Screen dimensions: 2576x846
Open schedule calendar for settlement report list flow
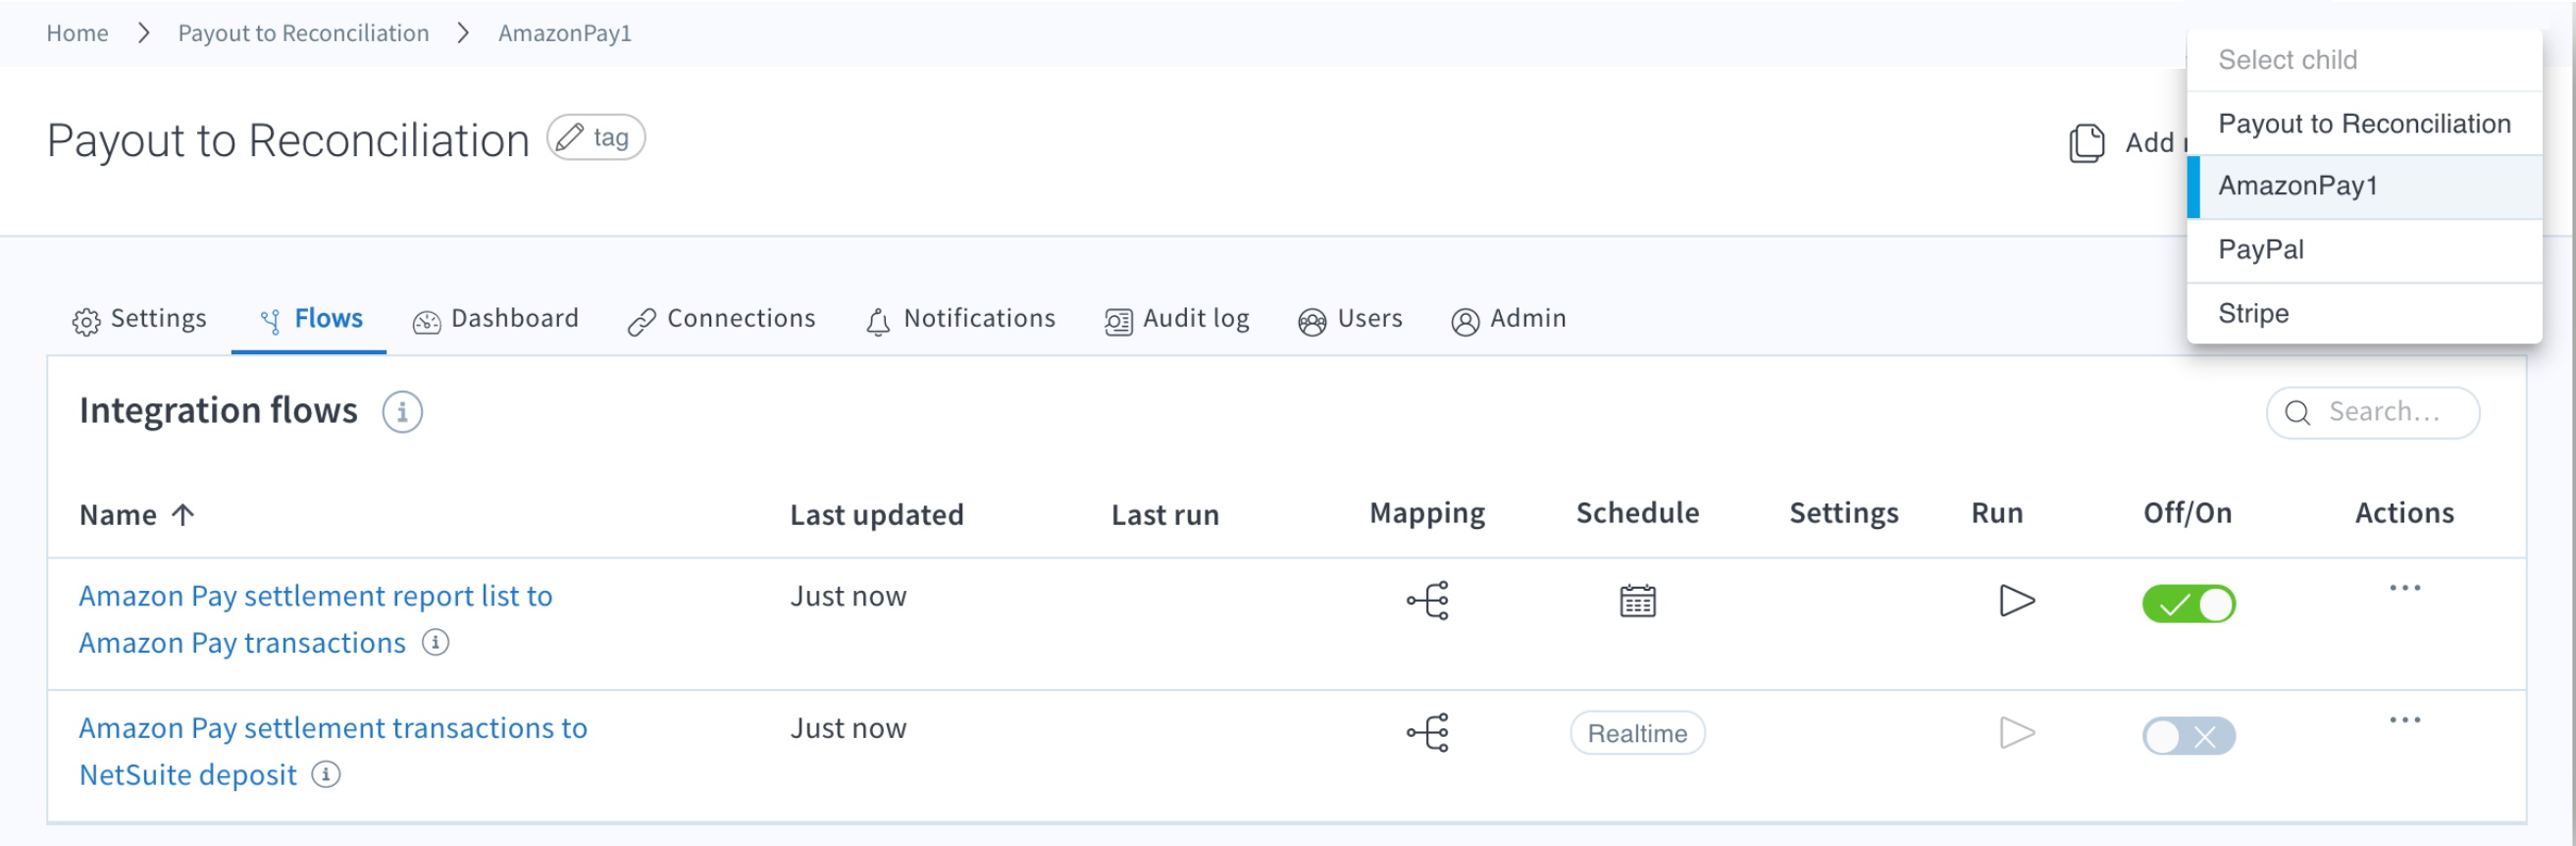pos(1637,601)
